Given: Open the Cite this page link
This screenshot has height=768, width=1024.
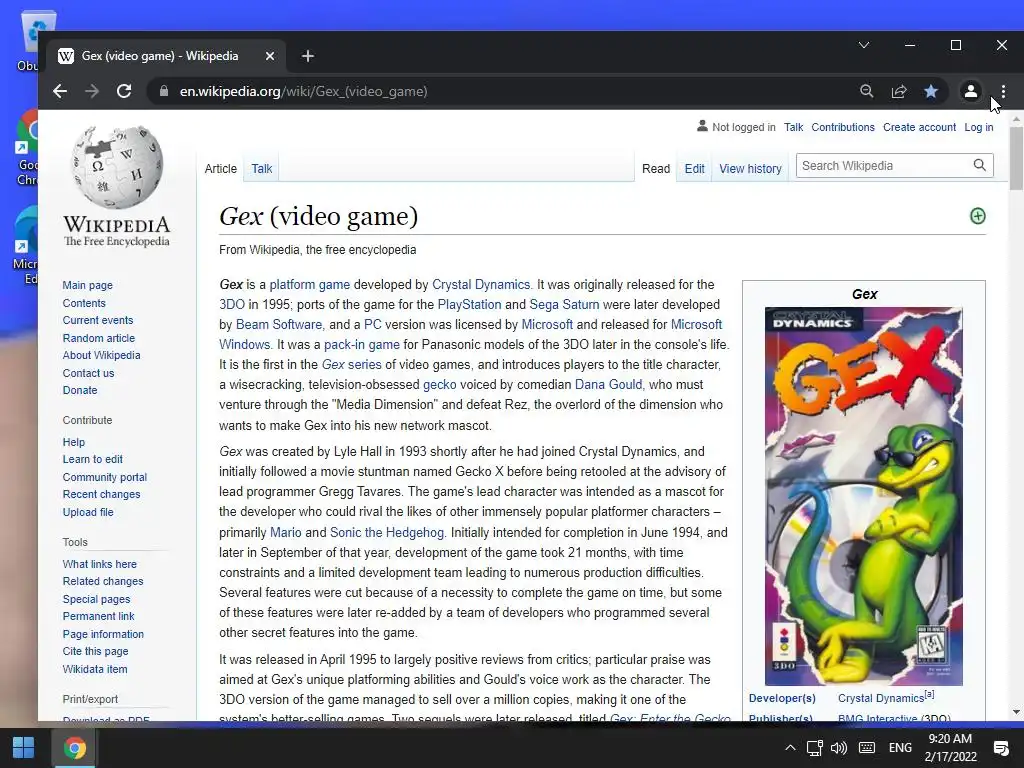Looking at the screenshot, I should tap(95, 651).
